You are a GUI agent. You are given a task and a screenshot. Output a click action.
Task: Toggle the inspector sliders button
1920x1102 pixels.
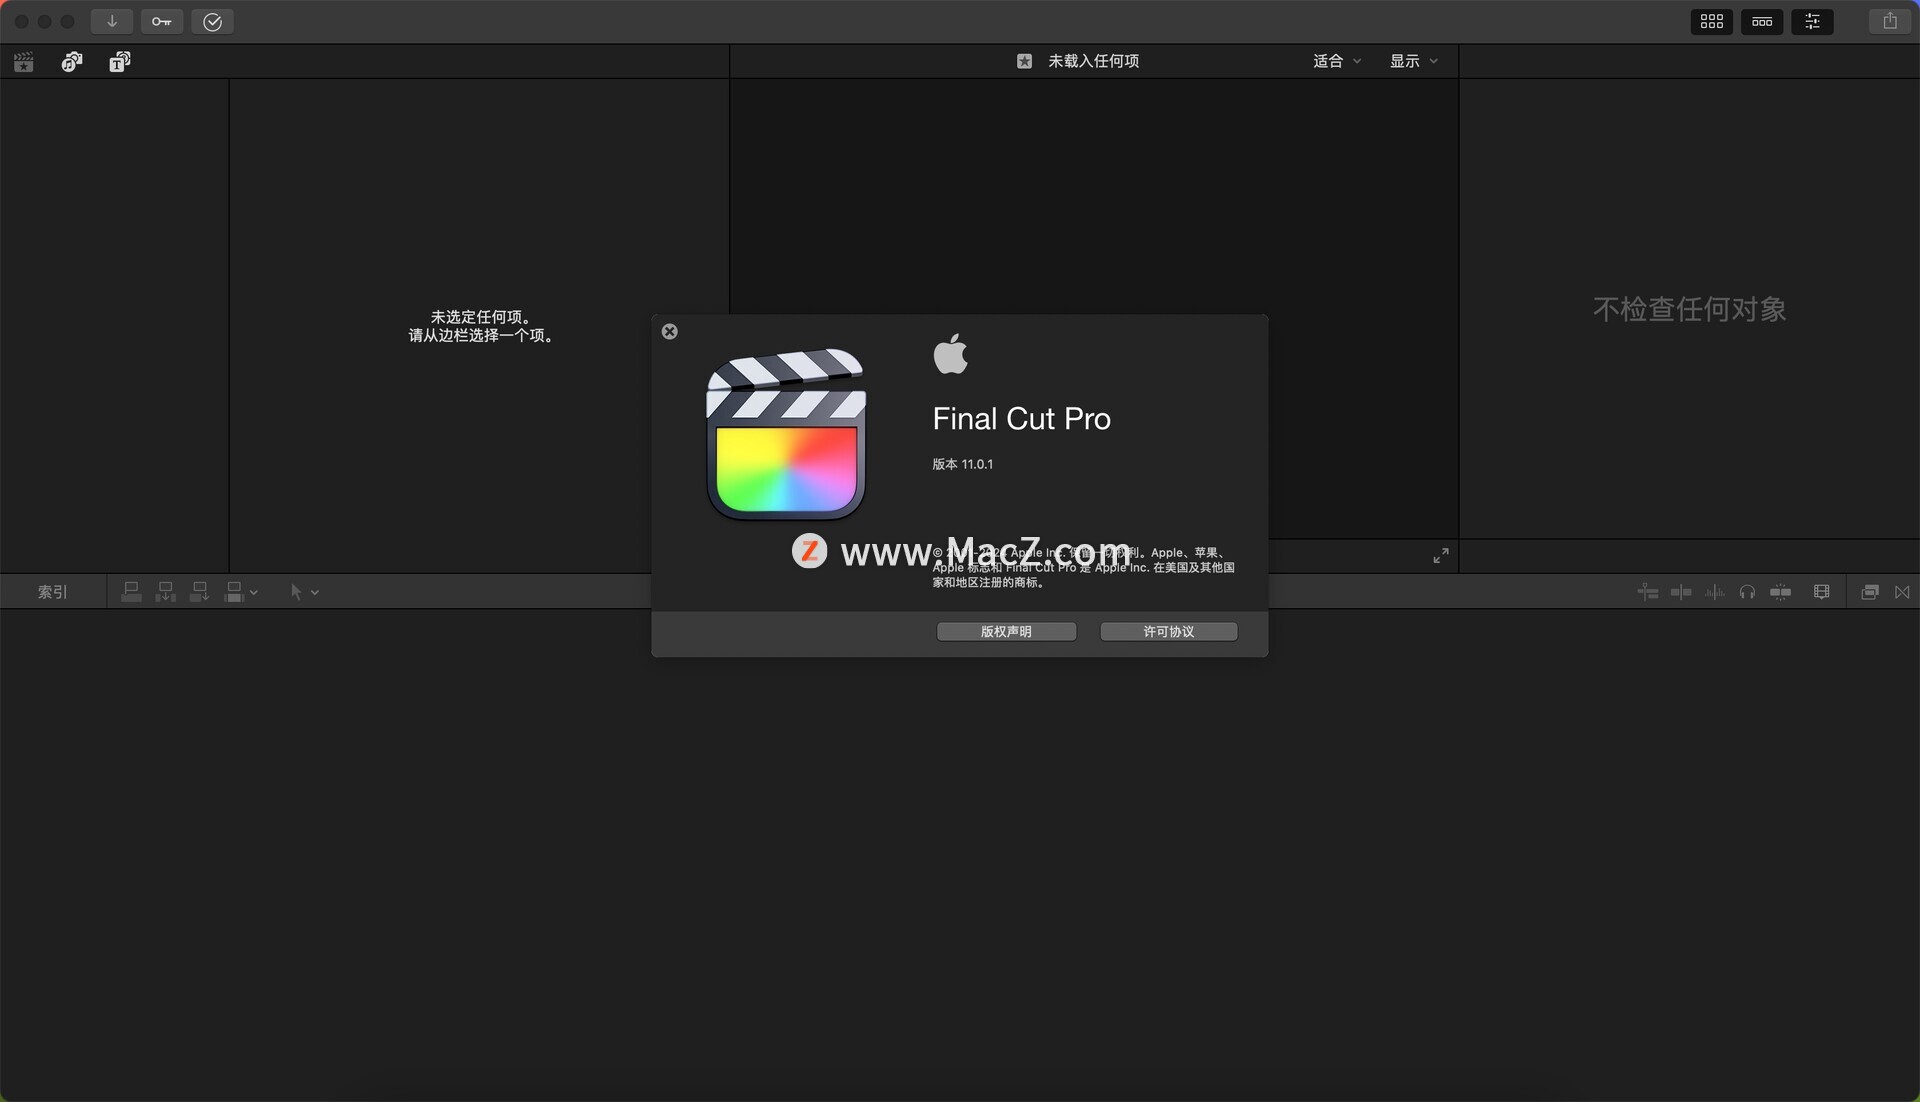pyautogui.click(x=1812, y=21)
